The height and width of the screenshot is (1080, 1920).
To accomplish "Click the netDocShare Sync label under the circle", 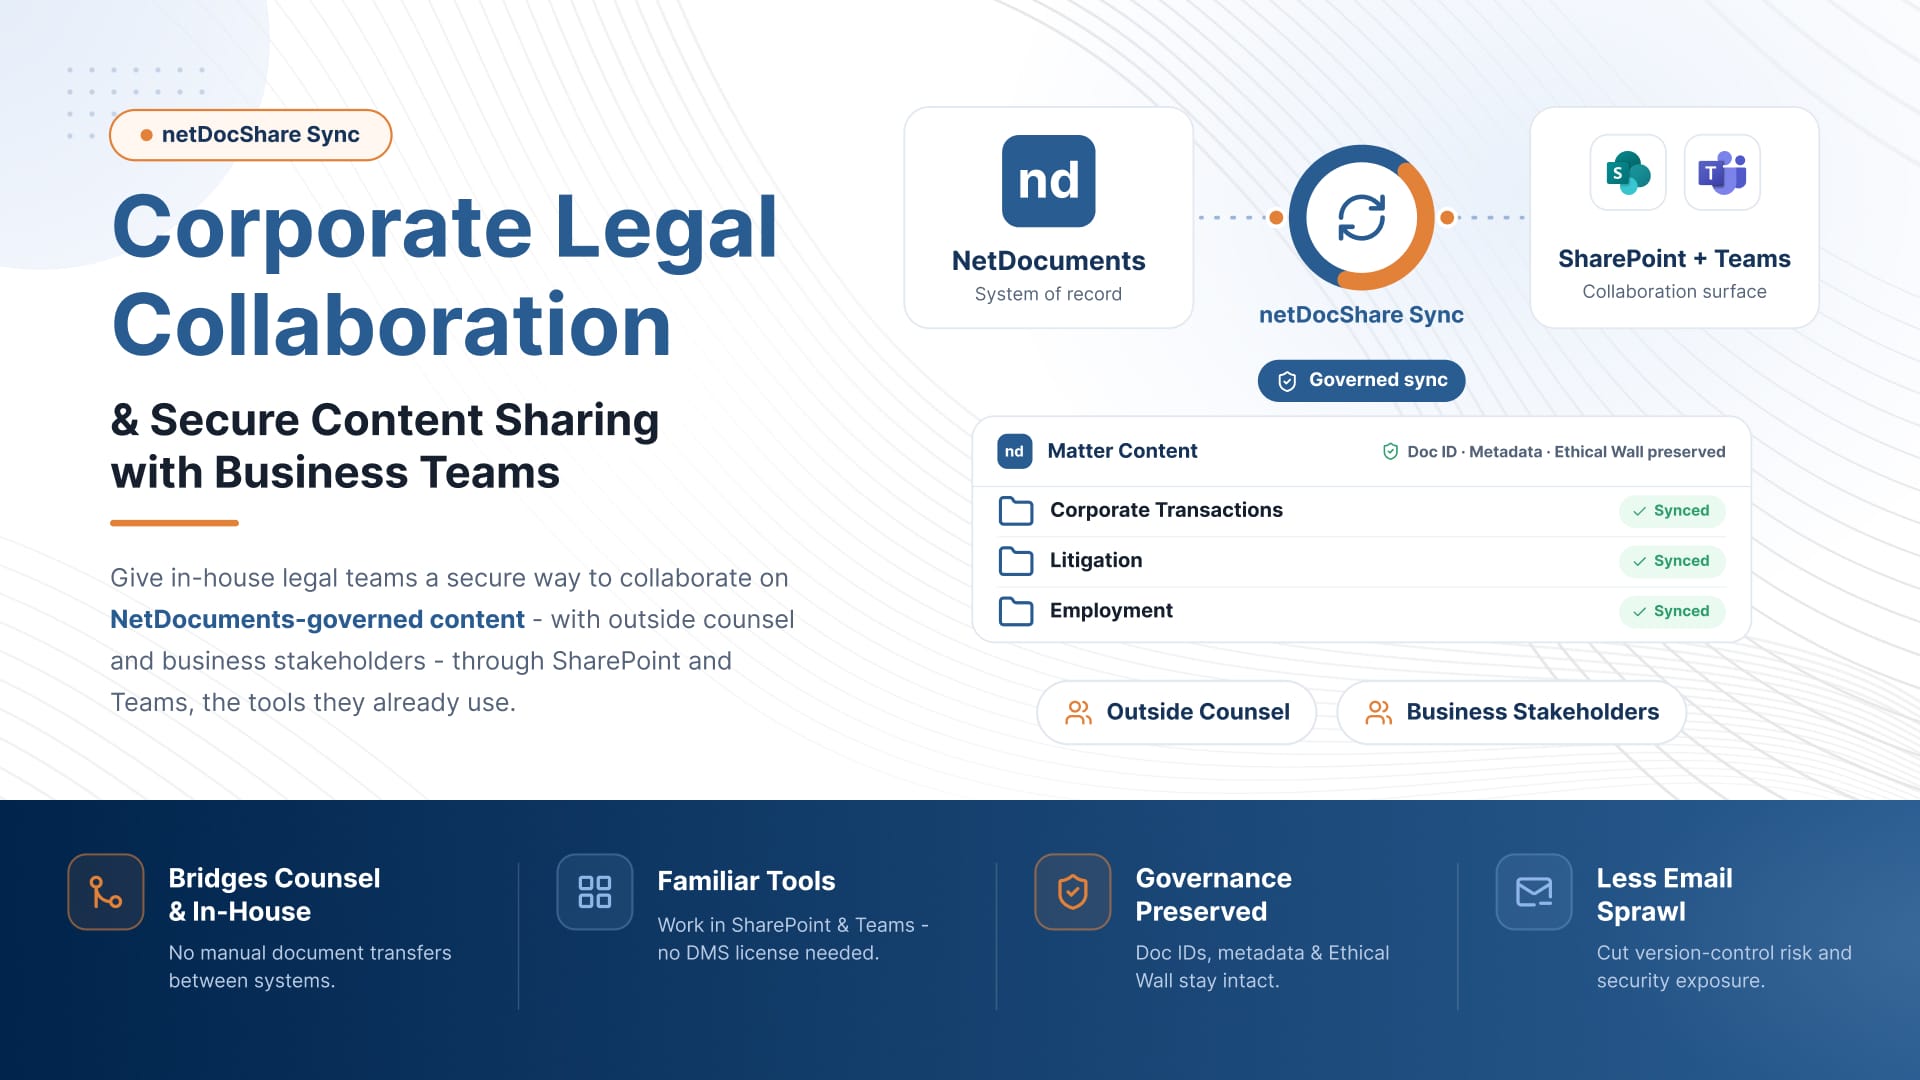I will click(1361, 315).
